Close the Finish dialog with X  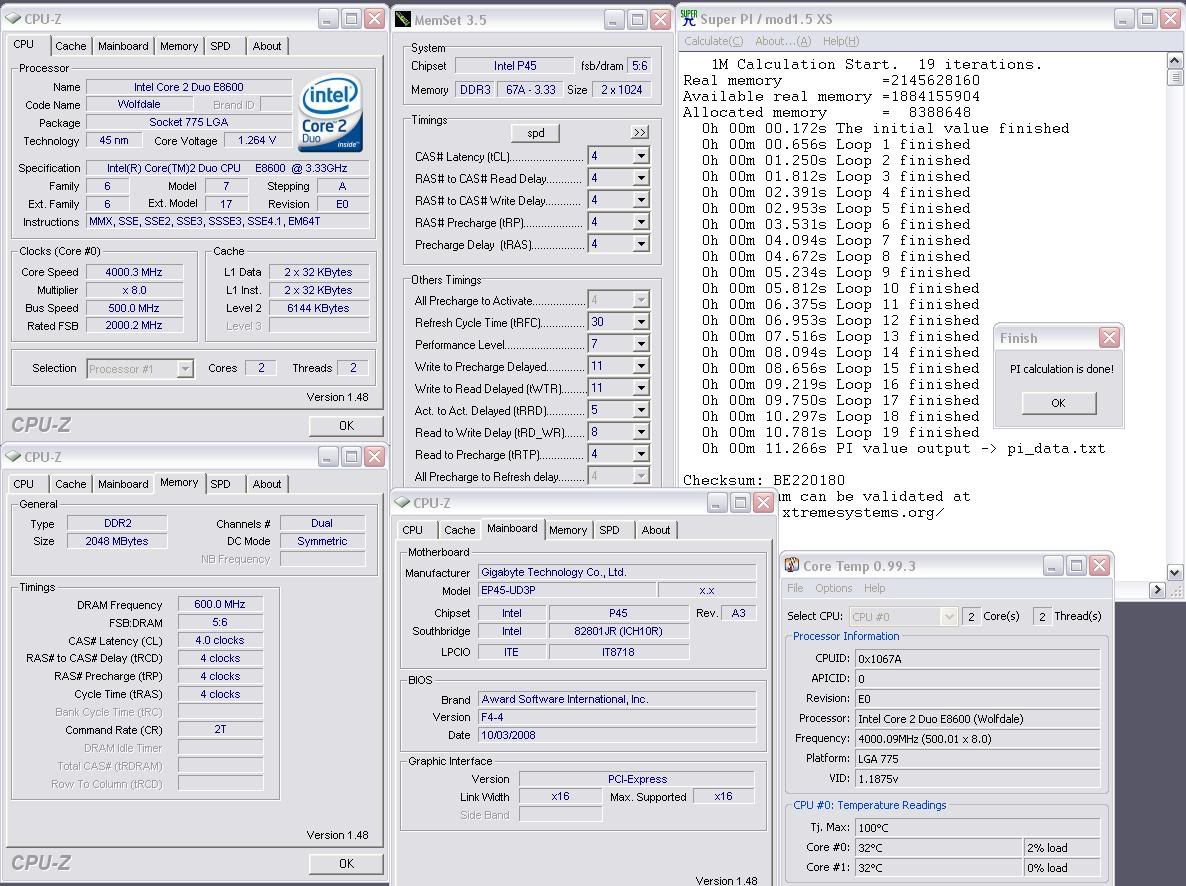tap(1109, 337)
